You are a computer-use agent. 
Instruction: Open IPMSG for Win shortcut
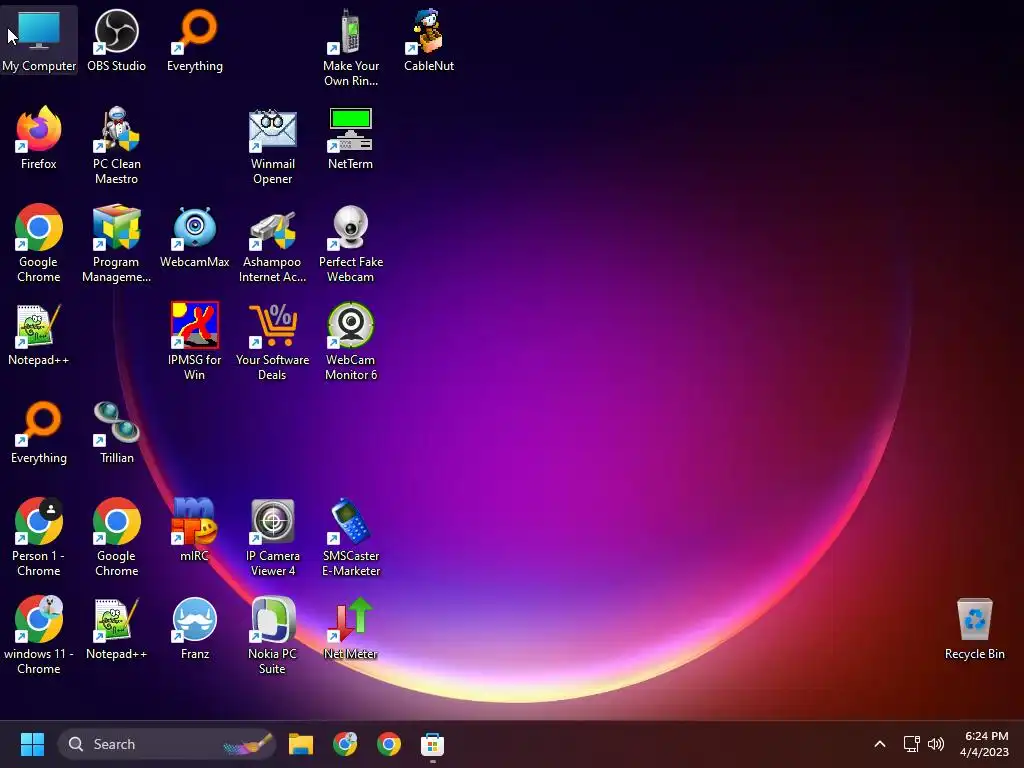(x=195, y=342)
